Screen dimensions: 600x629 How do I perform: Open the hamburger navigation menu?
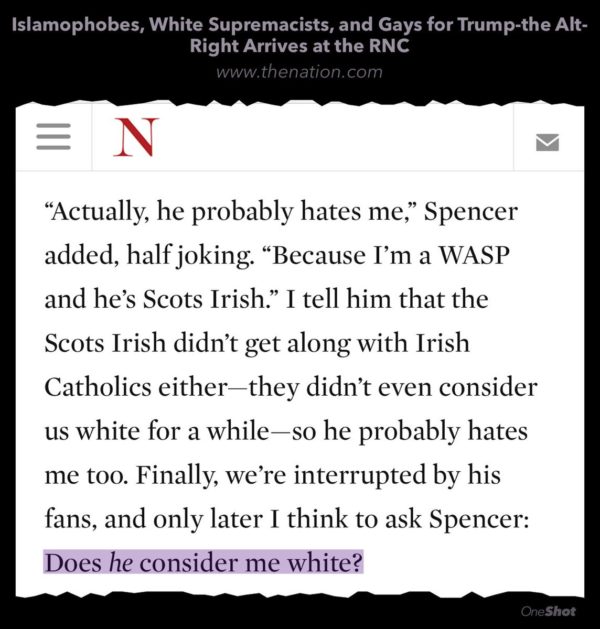[x=54, y=137]
